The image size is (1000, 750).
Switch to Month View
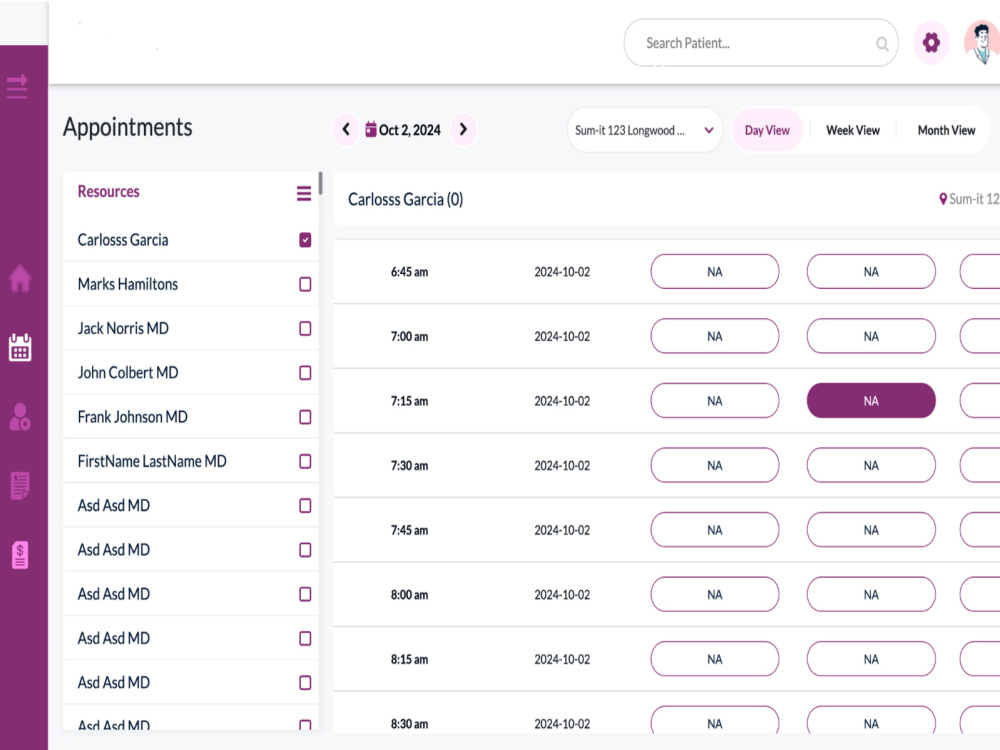pos(946,130)
